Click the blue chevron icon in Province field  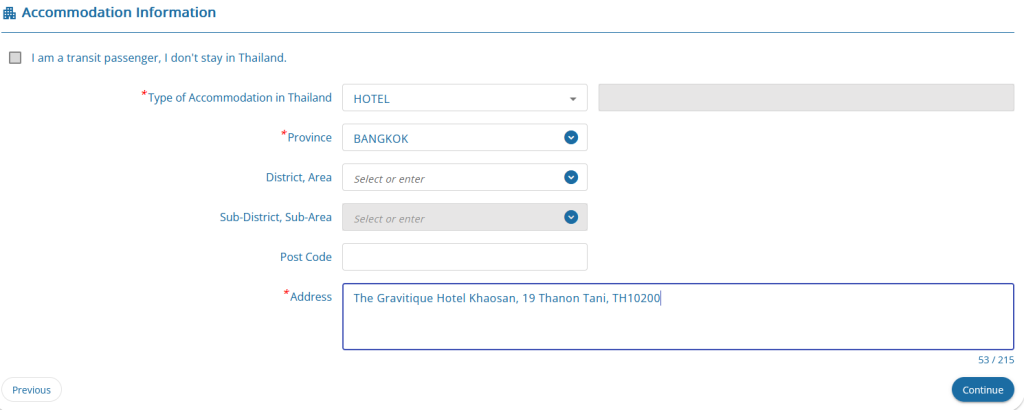tap(571, 138)
